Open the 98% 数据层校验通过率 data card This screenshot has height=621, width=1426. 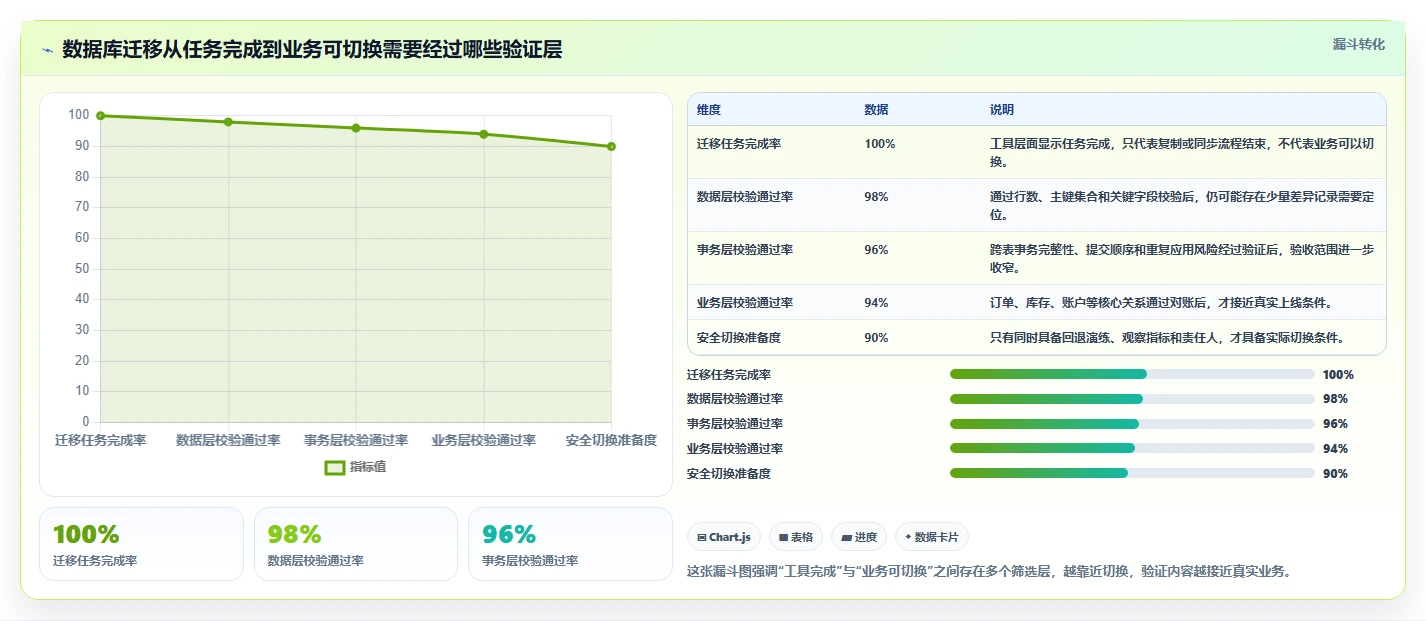(x=356, y=544)
